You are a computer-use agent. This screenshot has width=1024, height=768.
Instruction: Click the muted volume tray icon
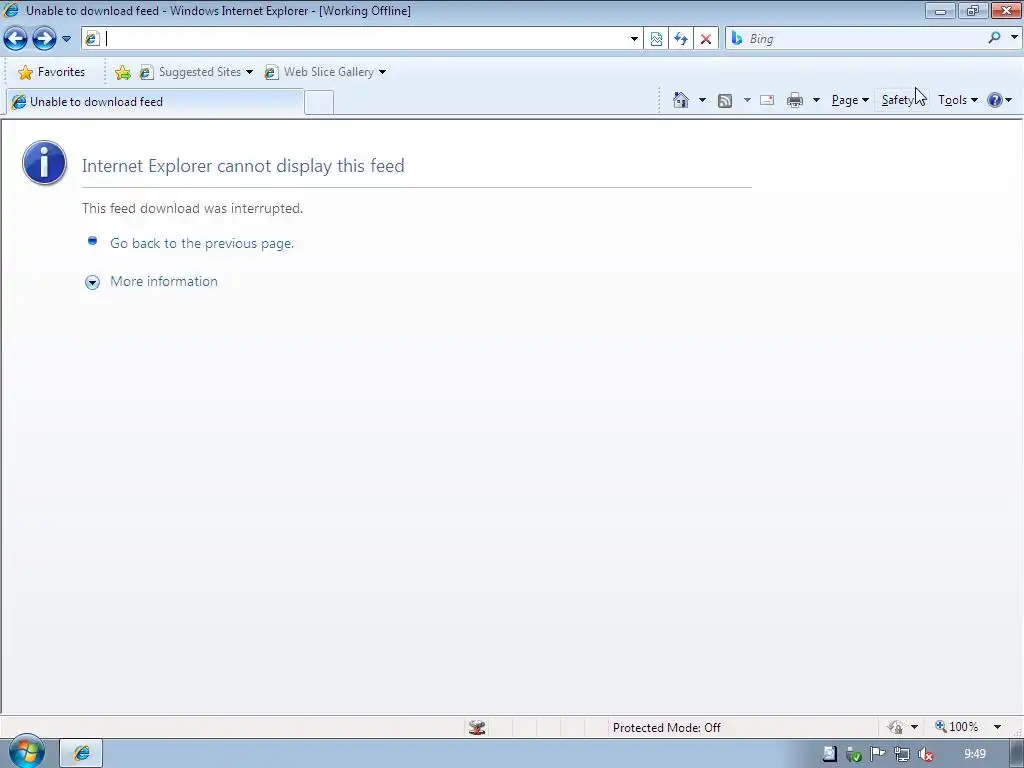[925, 754]
